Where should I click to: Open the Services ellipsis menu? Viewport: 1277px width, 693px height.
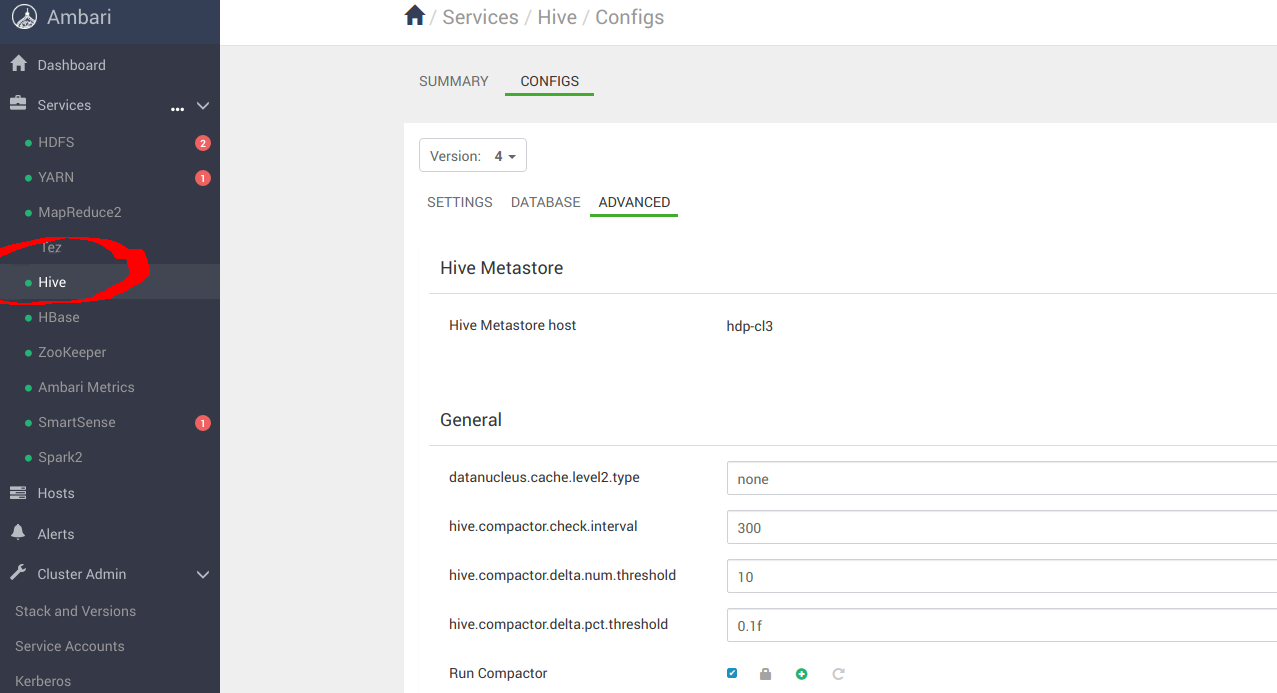[x=177, y=108]
